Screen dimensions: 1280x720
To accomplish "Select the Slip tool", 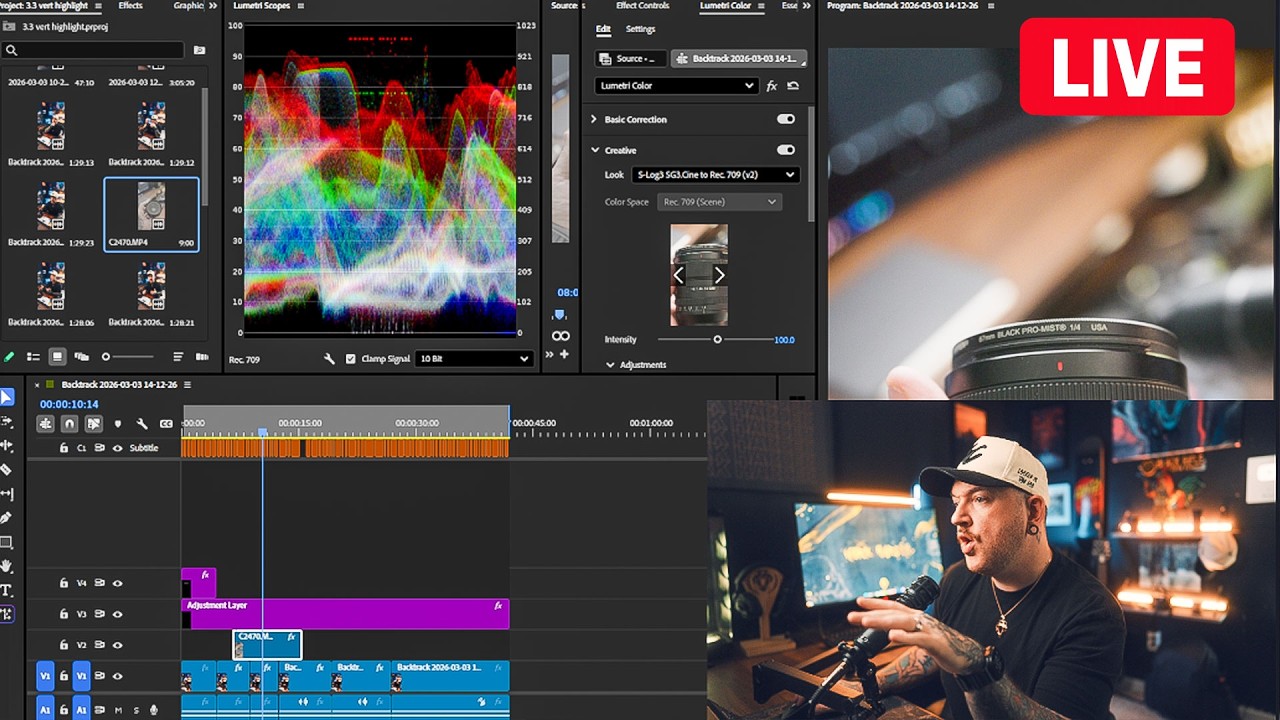I will click(7, 494).
